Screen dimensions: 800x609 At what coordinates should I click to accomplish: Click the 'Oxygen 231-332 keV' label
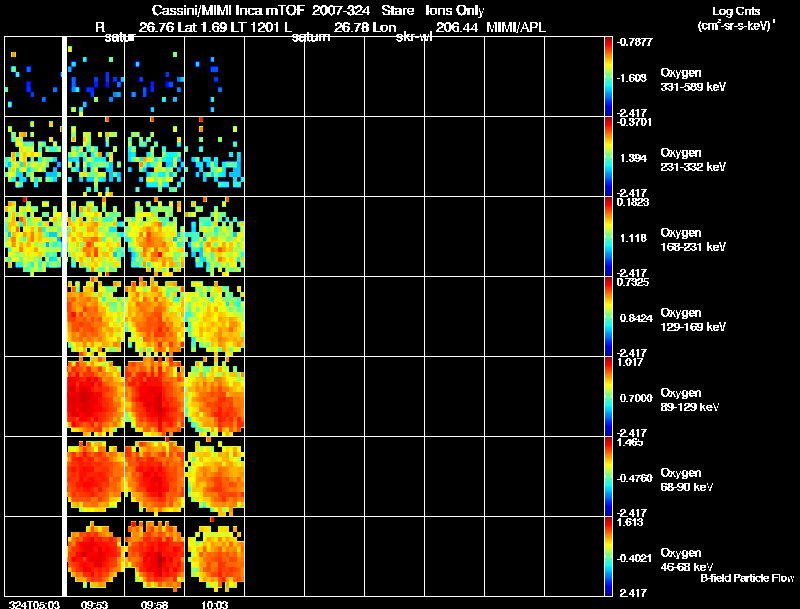(693, 160)
